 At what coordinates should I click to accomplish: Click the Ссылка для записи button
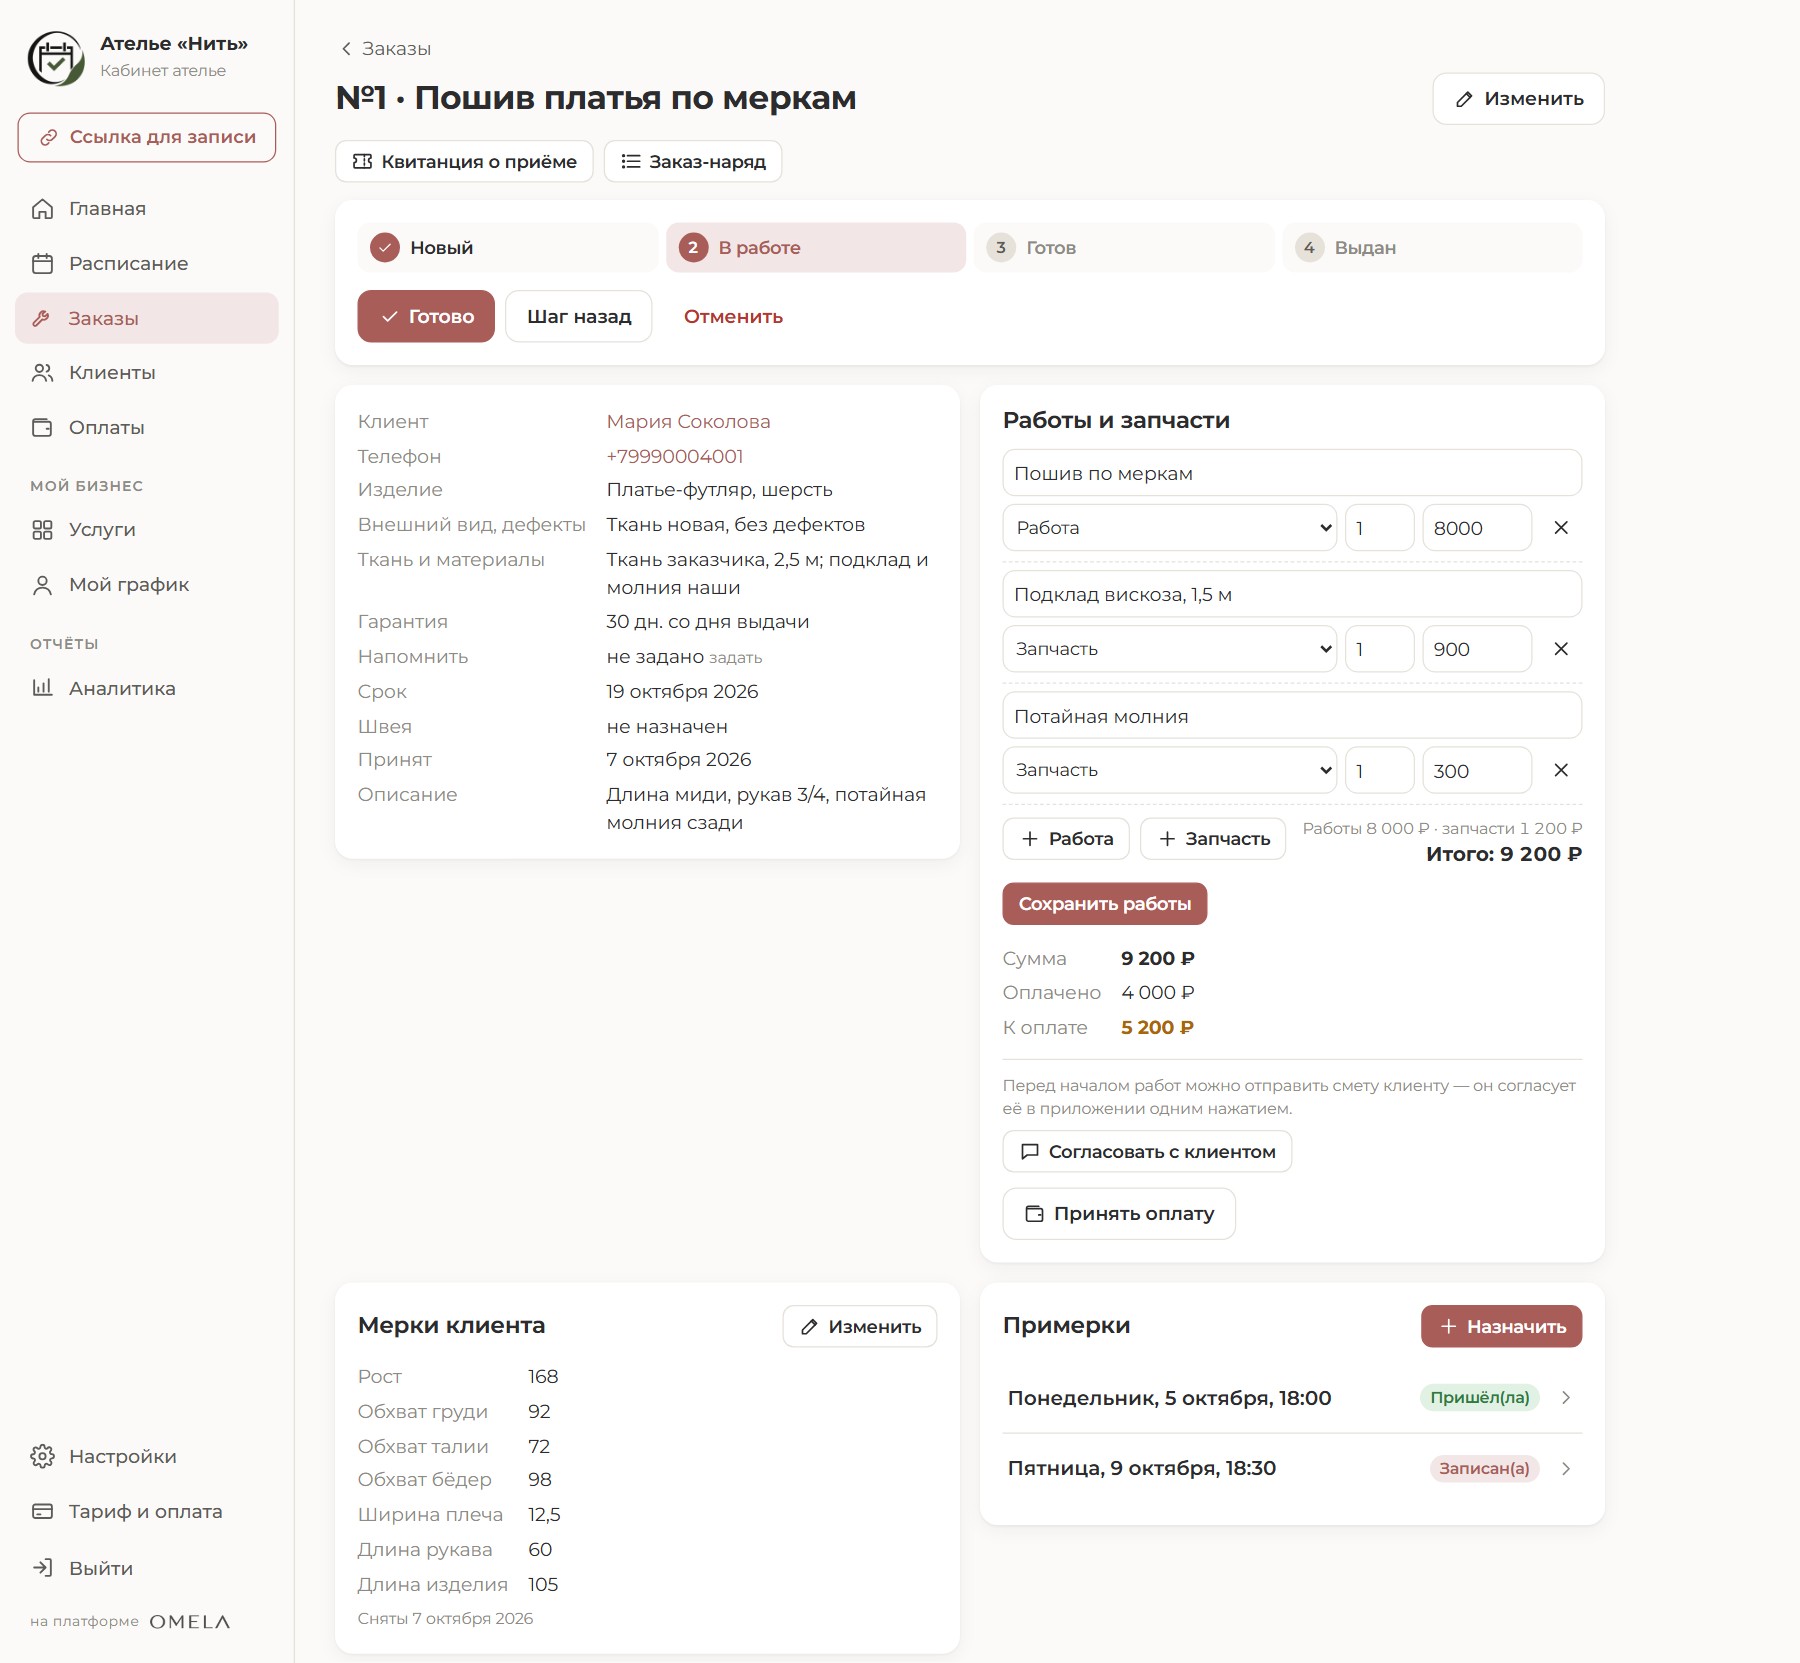[147, 138]
